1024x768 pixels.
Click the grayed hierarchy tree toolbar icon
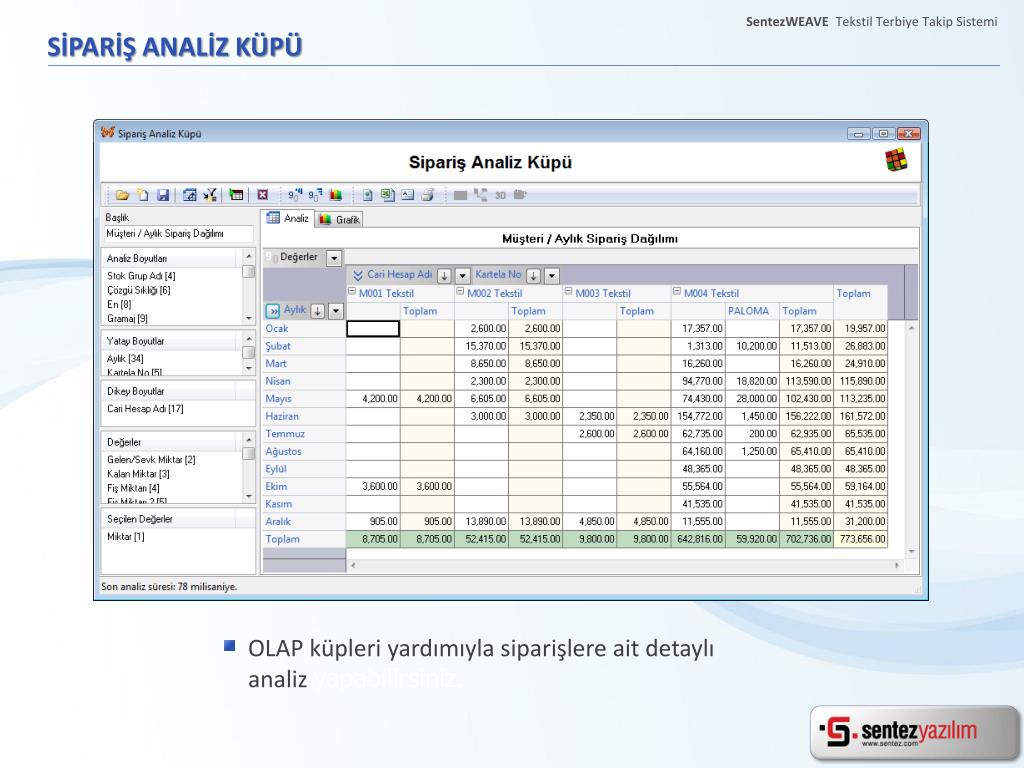click(x=481, y=195)
